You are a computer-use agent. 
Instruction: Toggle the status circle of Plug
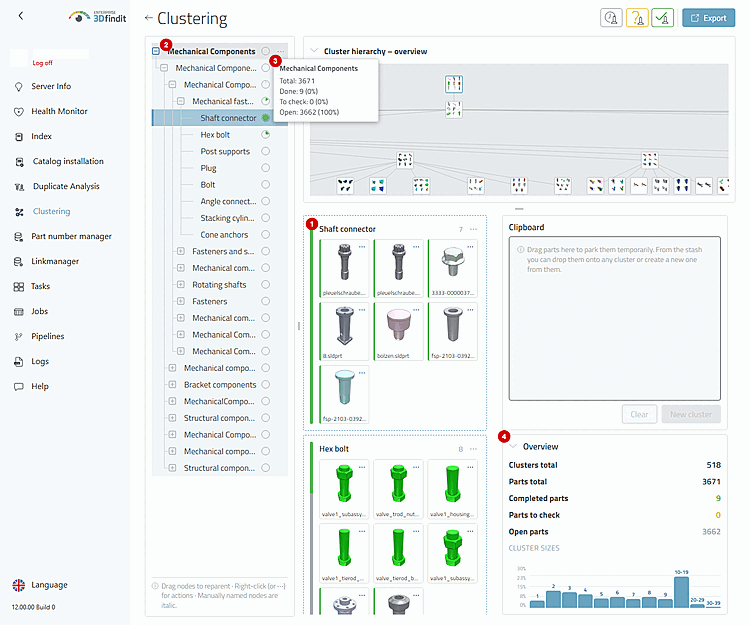[x=265, y=168]
